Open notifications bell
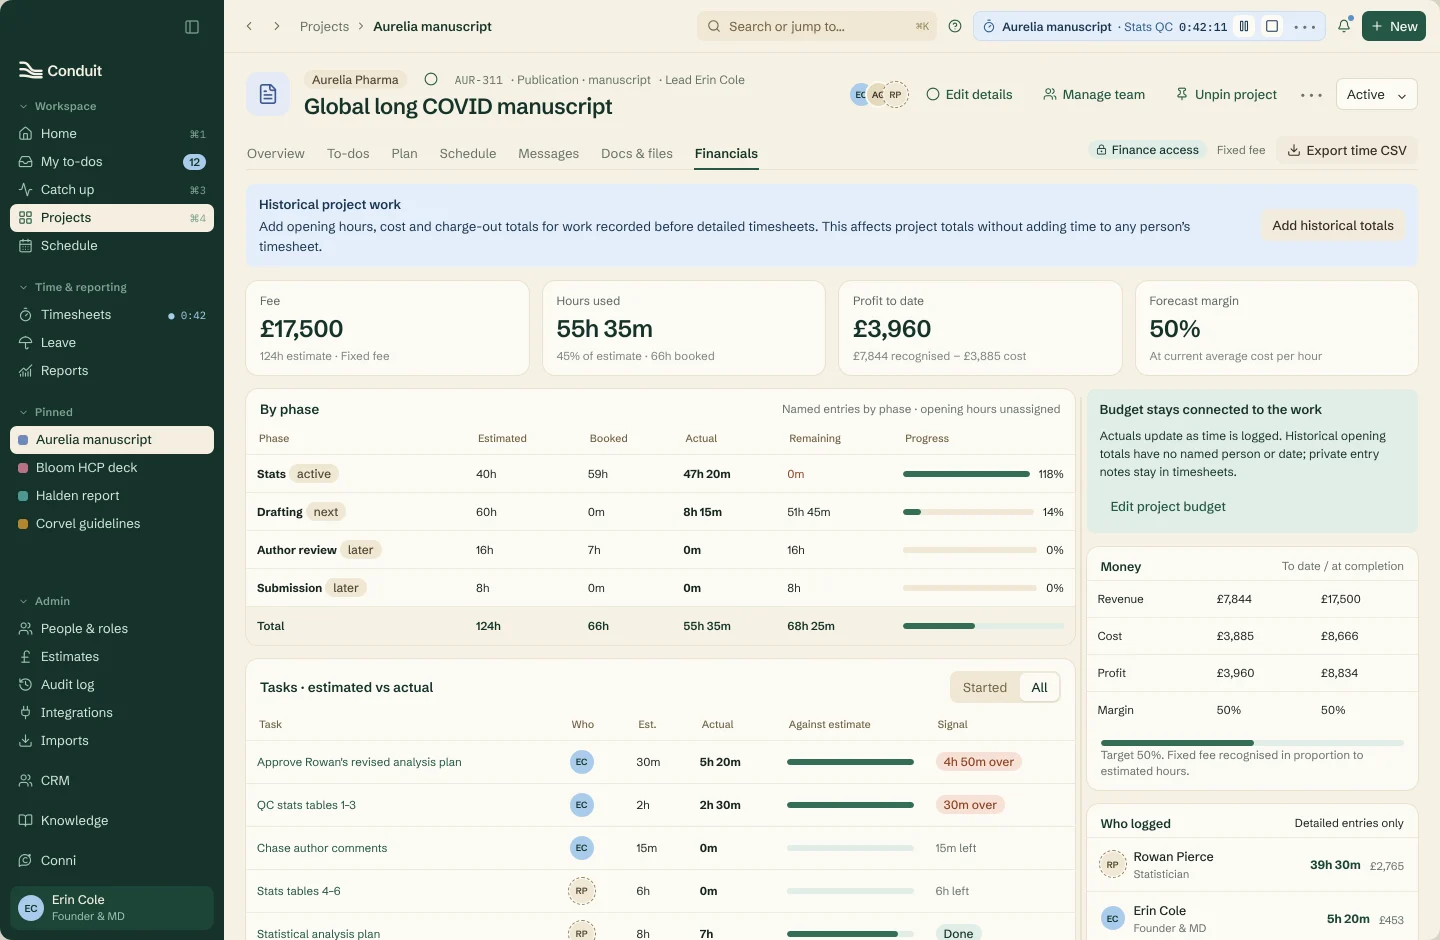 click(x=1344, y=27)
